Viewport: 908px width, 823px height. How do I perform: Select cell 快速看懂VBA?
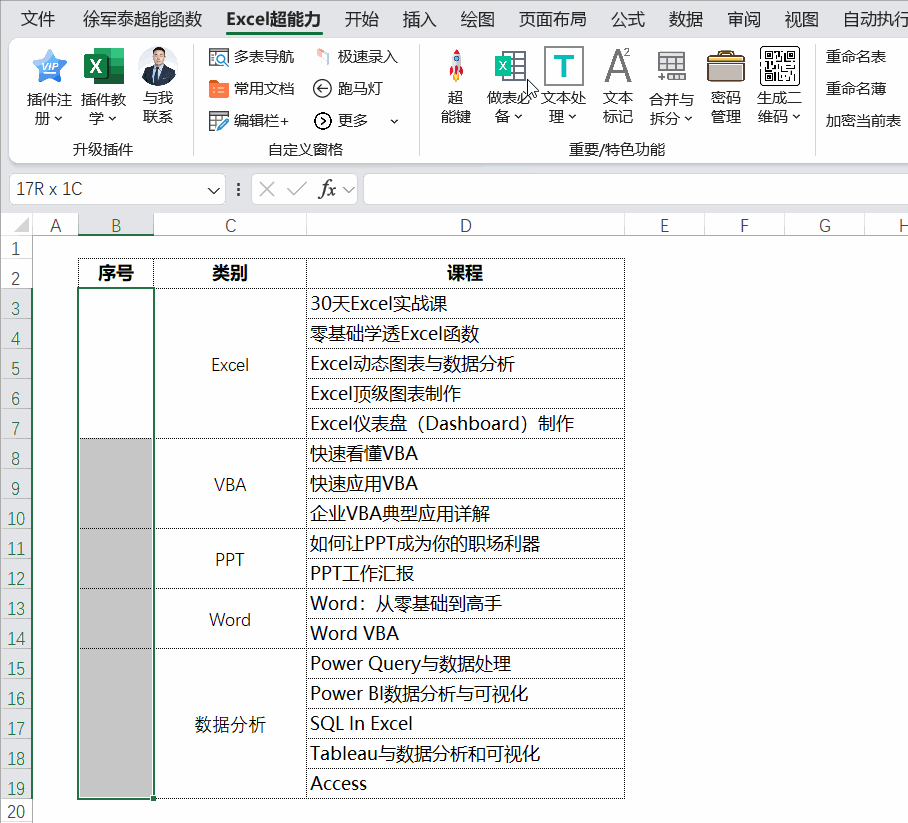[x=465, y=453]
